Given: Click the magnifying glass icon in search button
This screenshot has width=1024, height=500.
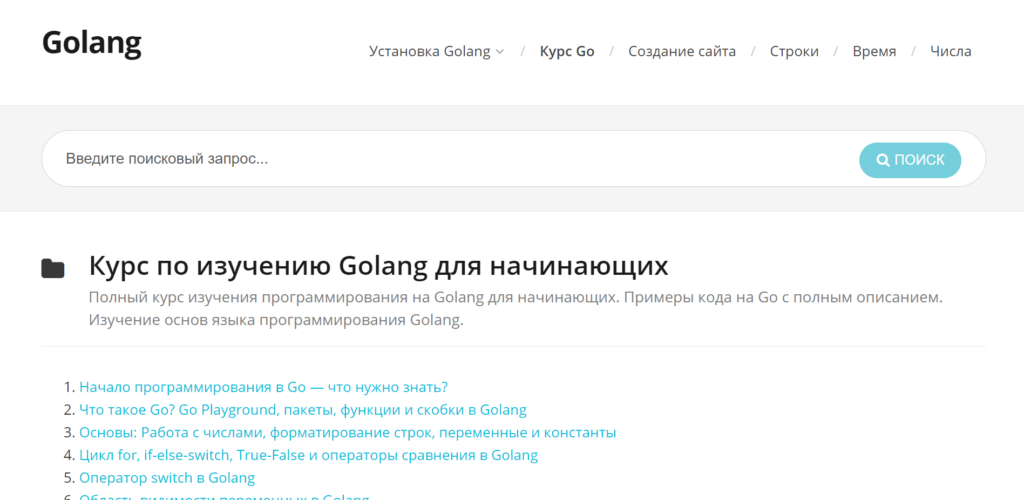Looking at the screenshot, I should [x=883, y=160].
